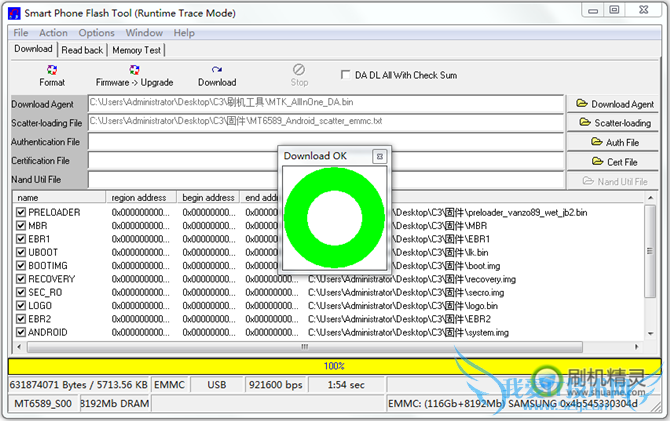The width and height of the screenshot is (670, 421).
Task: Click the yellow 100% progress bar
Action: coord(334,366)
